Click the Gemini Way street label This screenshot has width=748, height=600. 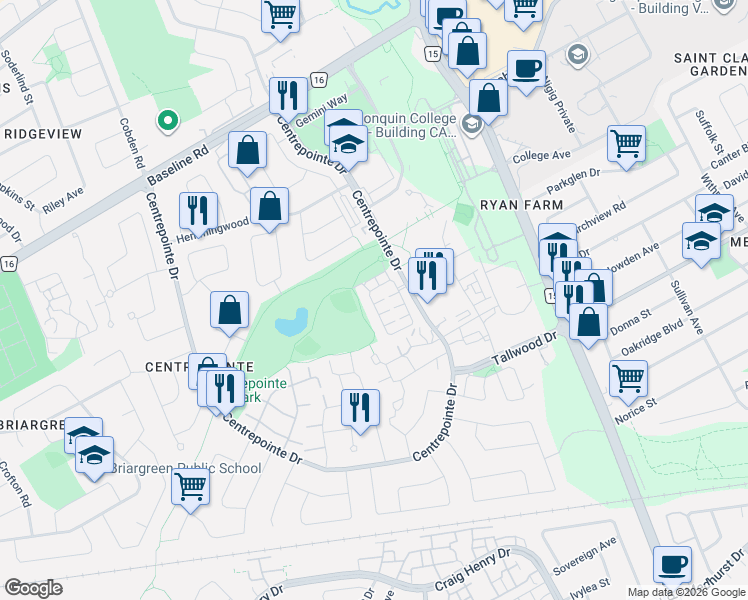point(322,110)
